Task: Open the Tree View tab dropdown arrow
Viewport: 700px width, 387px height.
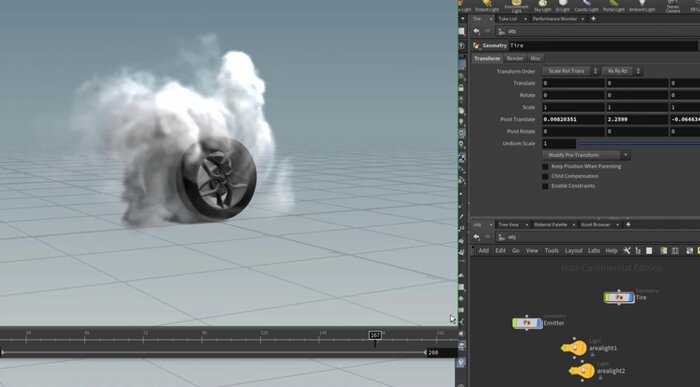Action: click(x=526, y=225)
